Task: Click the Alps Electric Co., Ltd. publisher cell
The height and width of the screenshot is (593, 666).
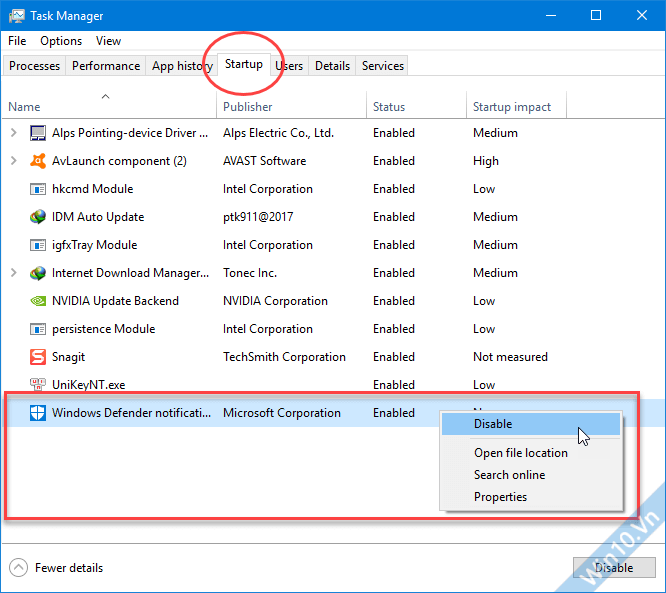Action: click(279, 133)
